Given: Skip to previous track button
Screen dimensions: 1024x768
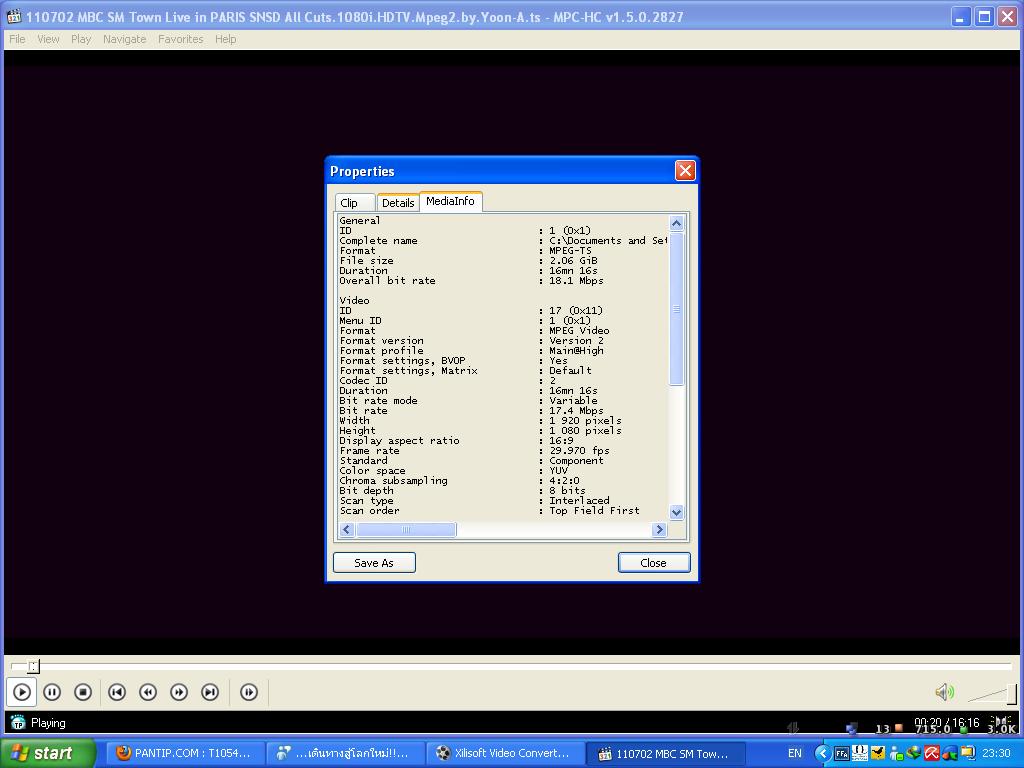Looking at the screenshot, I should pyautogui.click(x=117, y=692).
